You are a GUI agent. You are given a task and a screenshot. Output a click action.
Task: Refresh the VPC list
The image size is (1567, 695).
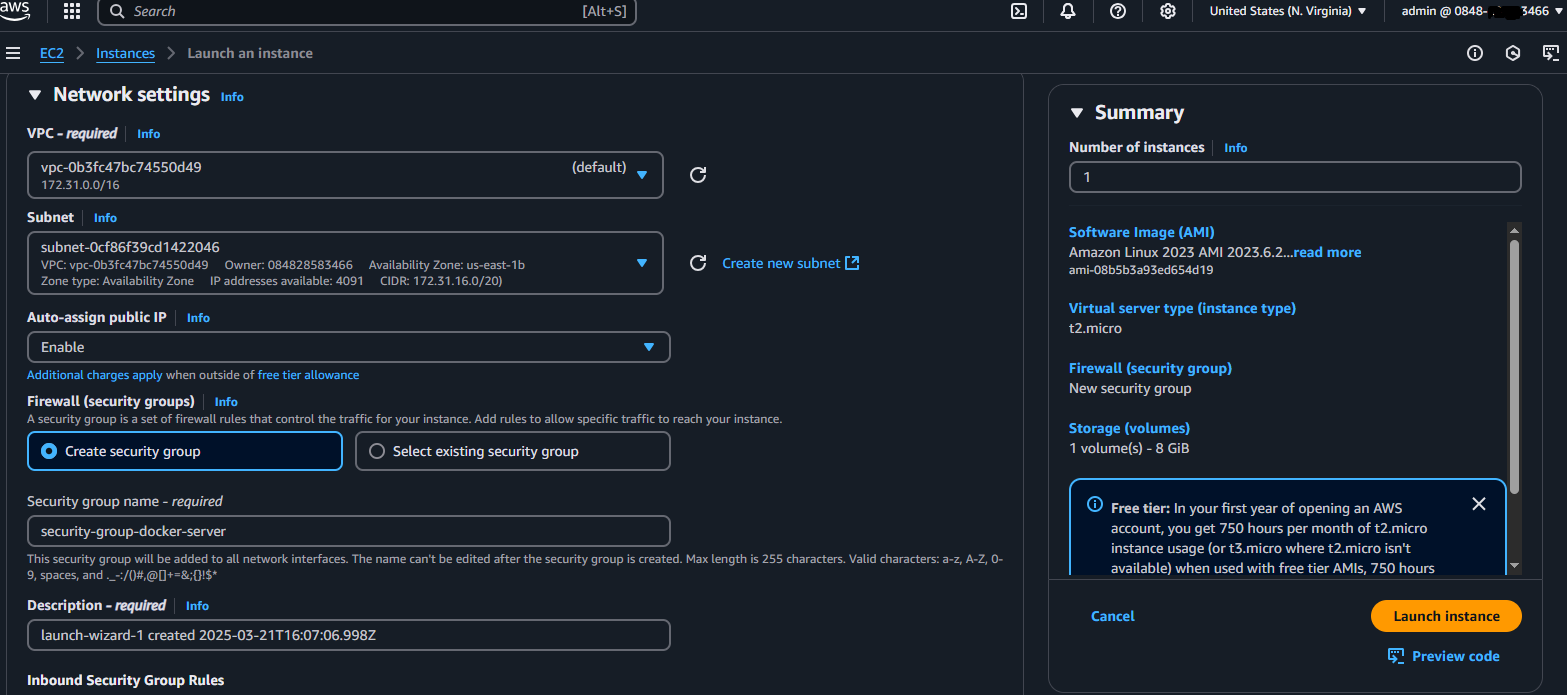click(699, 175)
